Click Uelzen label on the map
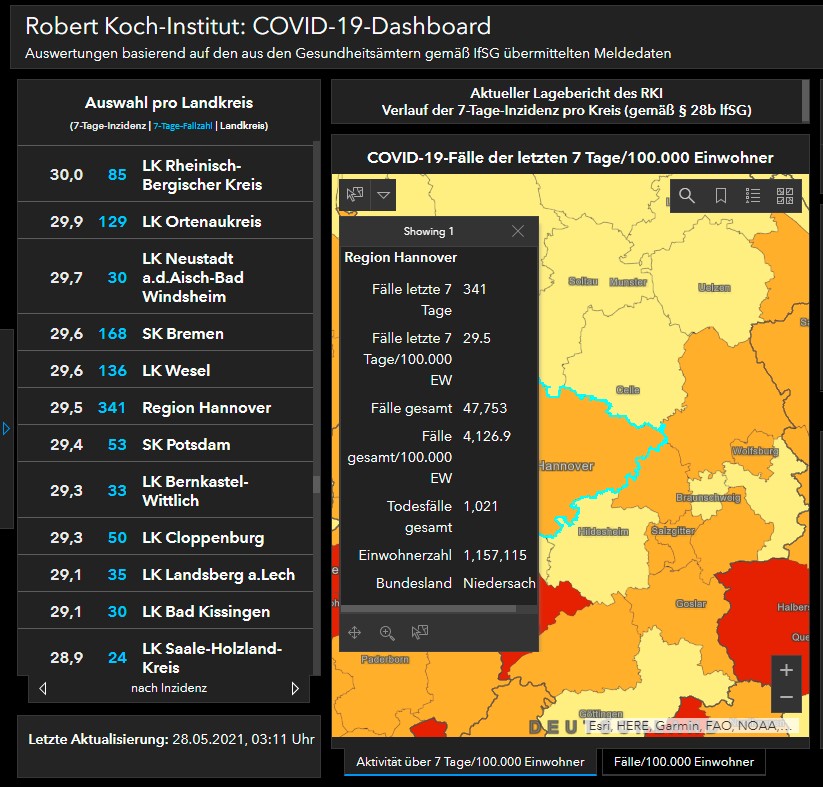The image size is (823, 787). [714, 287]
